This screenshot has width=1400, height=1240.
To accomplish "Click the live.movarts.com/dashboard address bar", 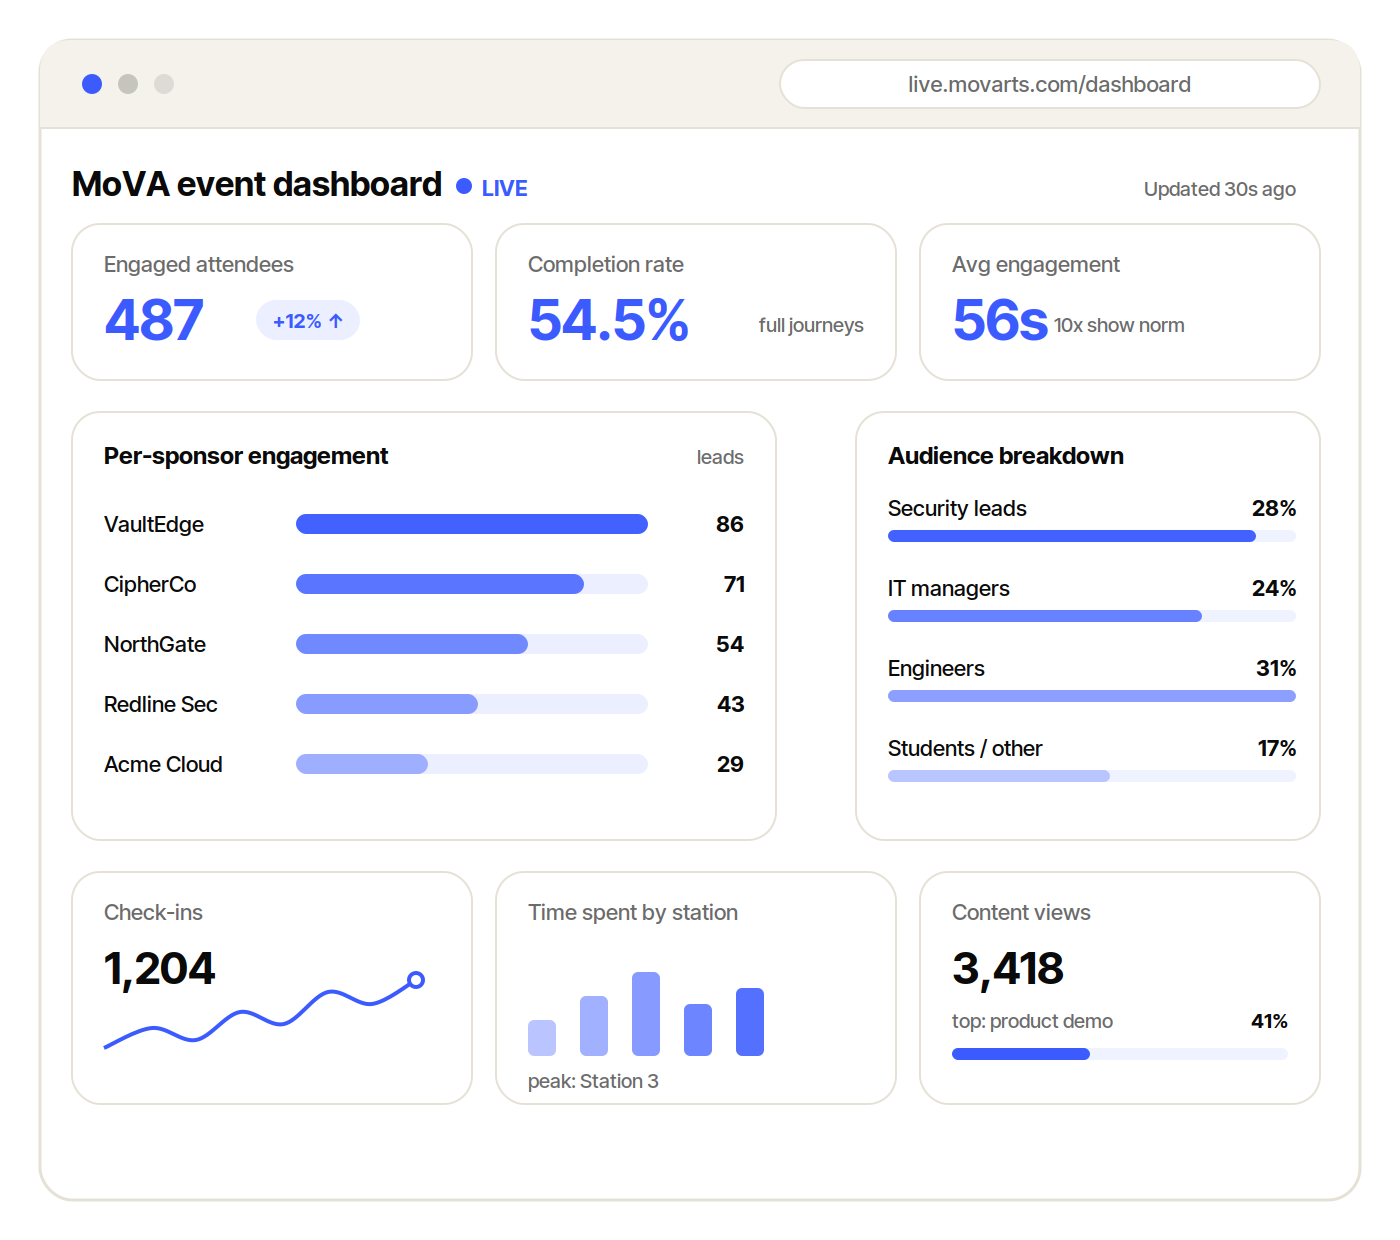I will 1049,84.
